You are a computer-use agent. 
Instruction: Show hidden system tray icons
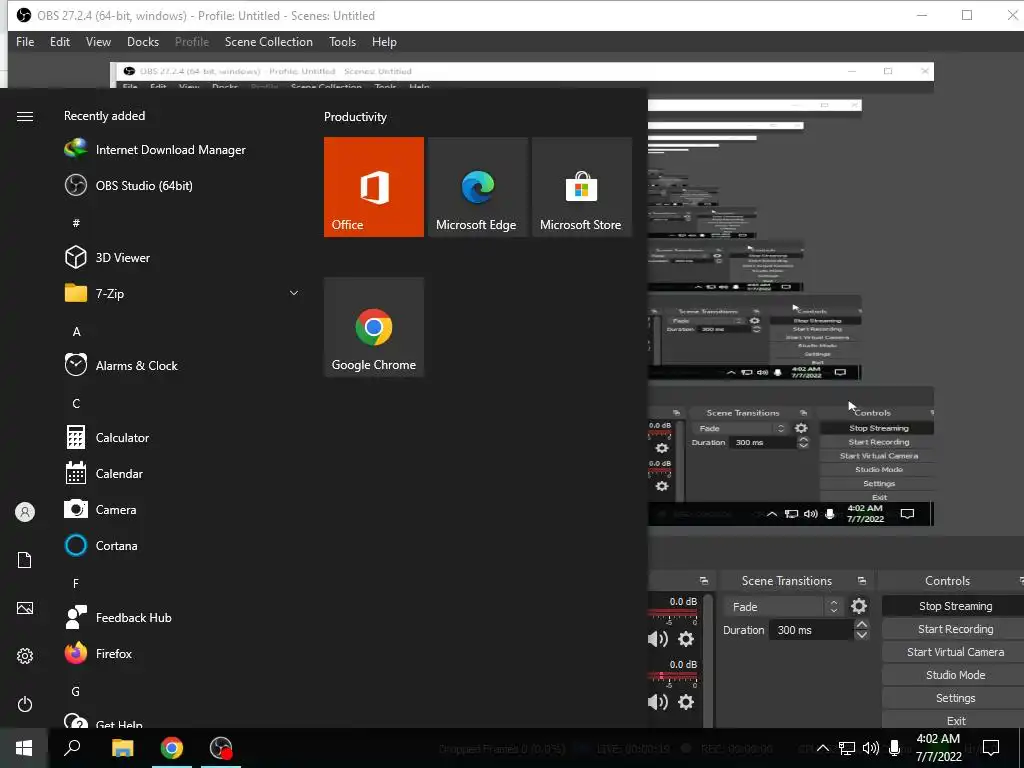coord(823,748)
